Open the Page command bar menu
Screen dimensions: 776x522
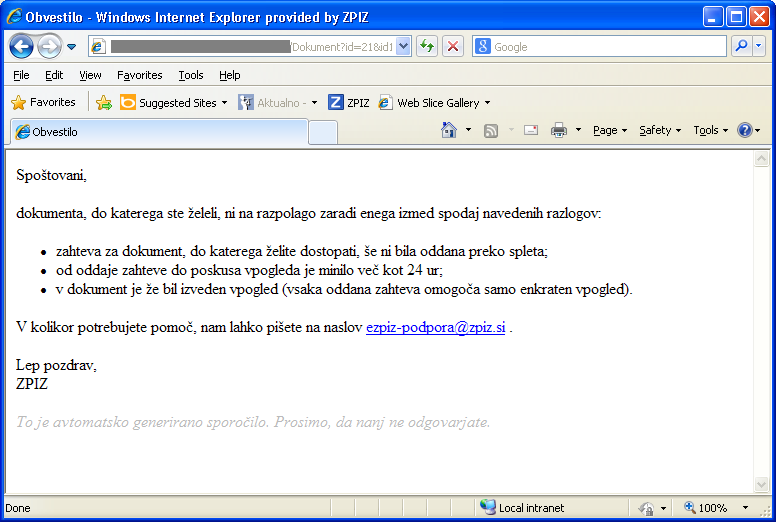(x=610, y=130)
